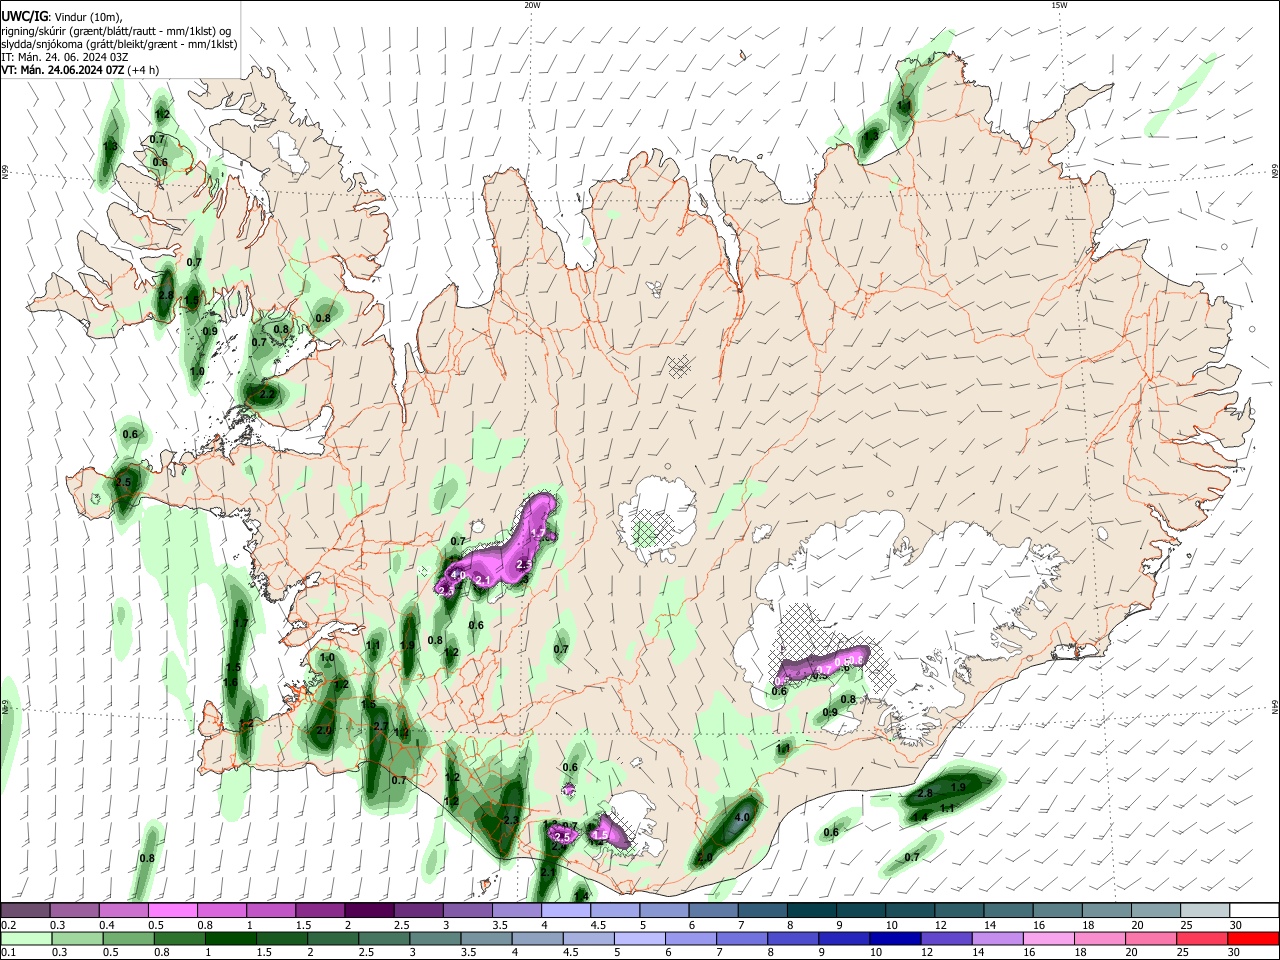Image resolution: width=1280 pixels, height=960 pixels.
Task: Click the 0.1 label on the rain legend
Action: (x=8, y=953)
